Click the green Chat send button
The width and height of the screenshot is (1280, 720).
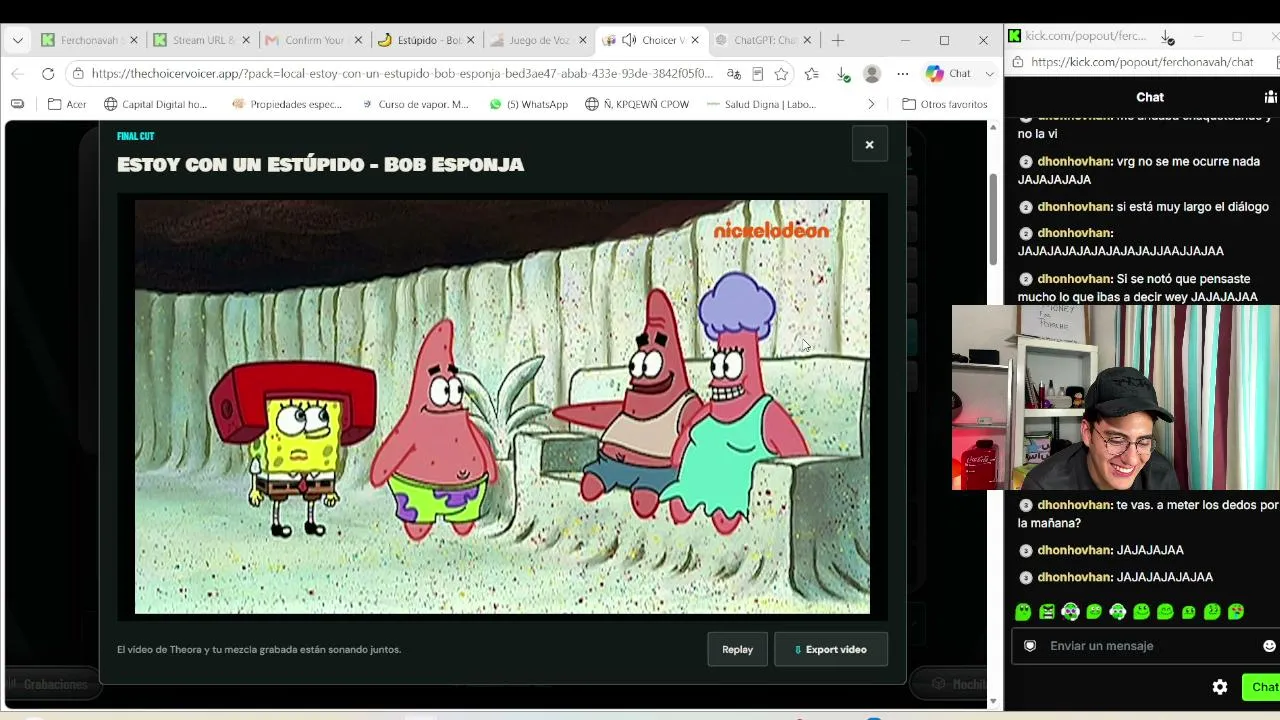point(1262,687)
